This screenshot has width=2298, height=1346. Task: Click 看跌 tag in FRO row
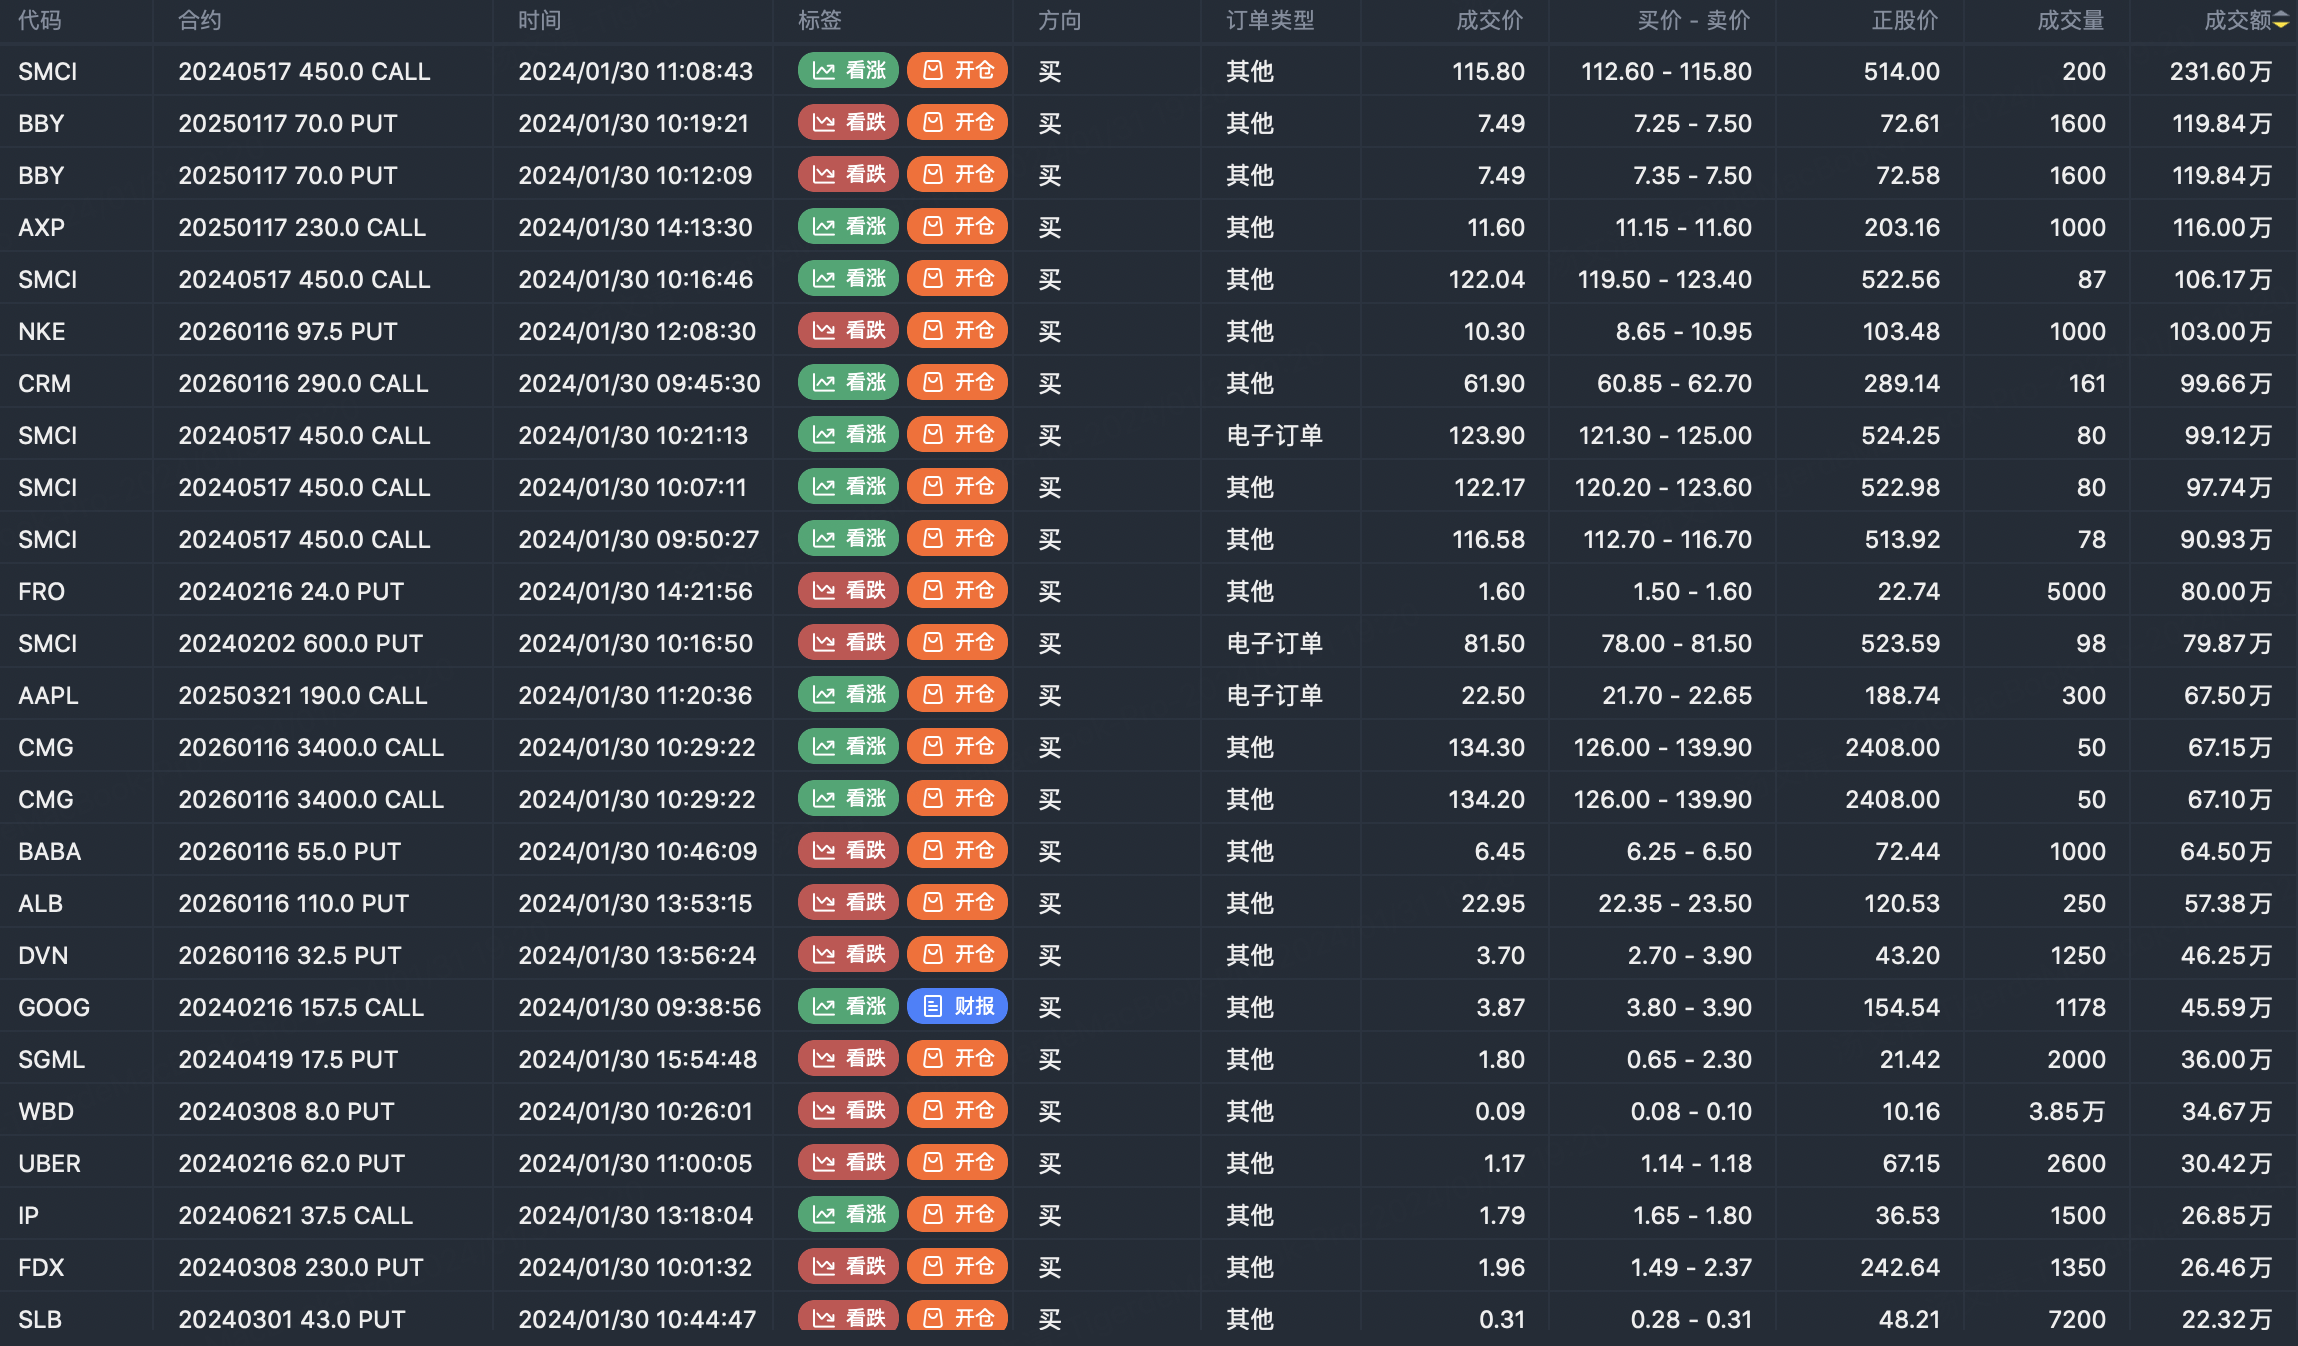point(849,591)
